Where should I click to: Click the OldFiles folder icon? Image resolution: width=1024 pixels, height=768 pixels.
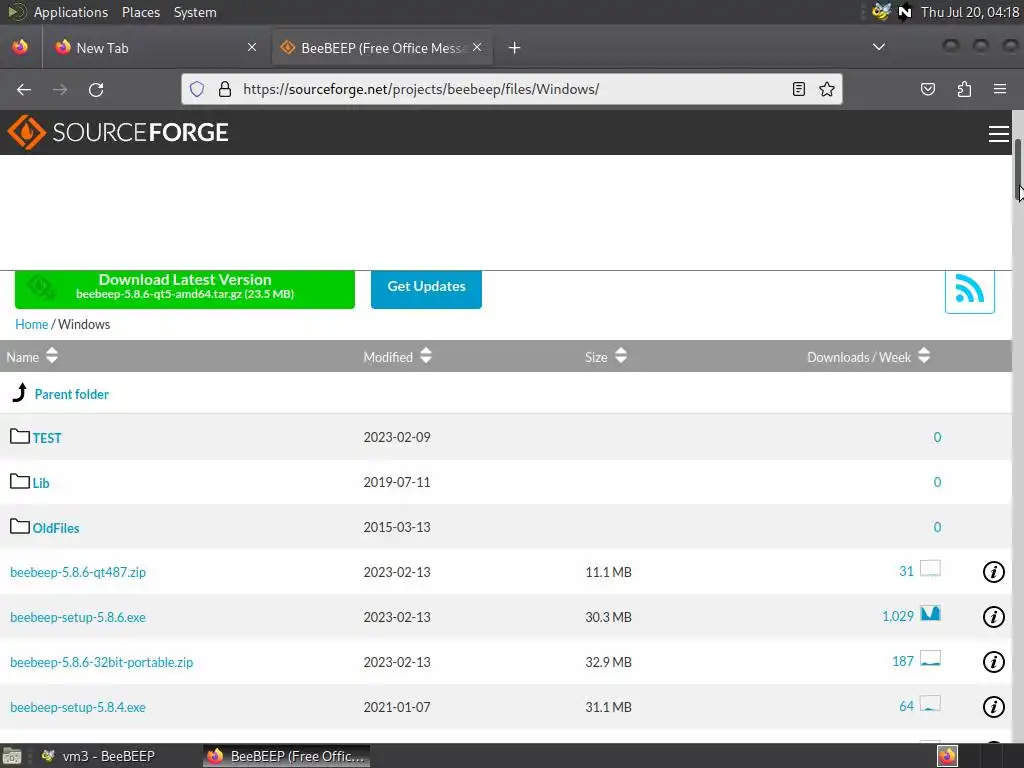tap(20, 526)
